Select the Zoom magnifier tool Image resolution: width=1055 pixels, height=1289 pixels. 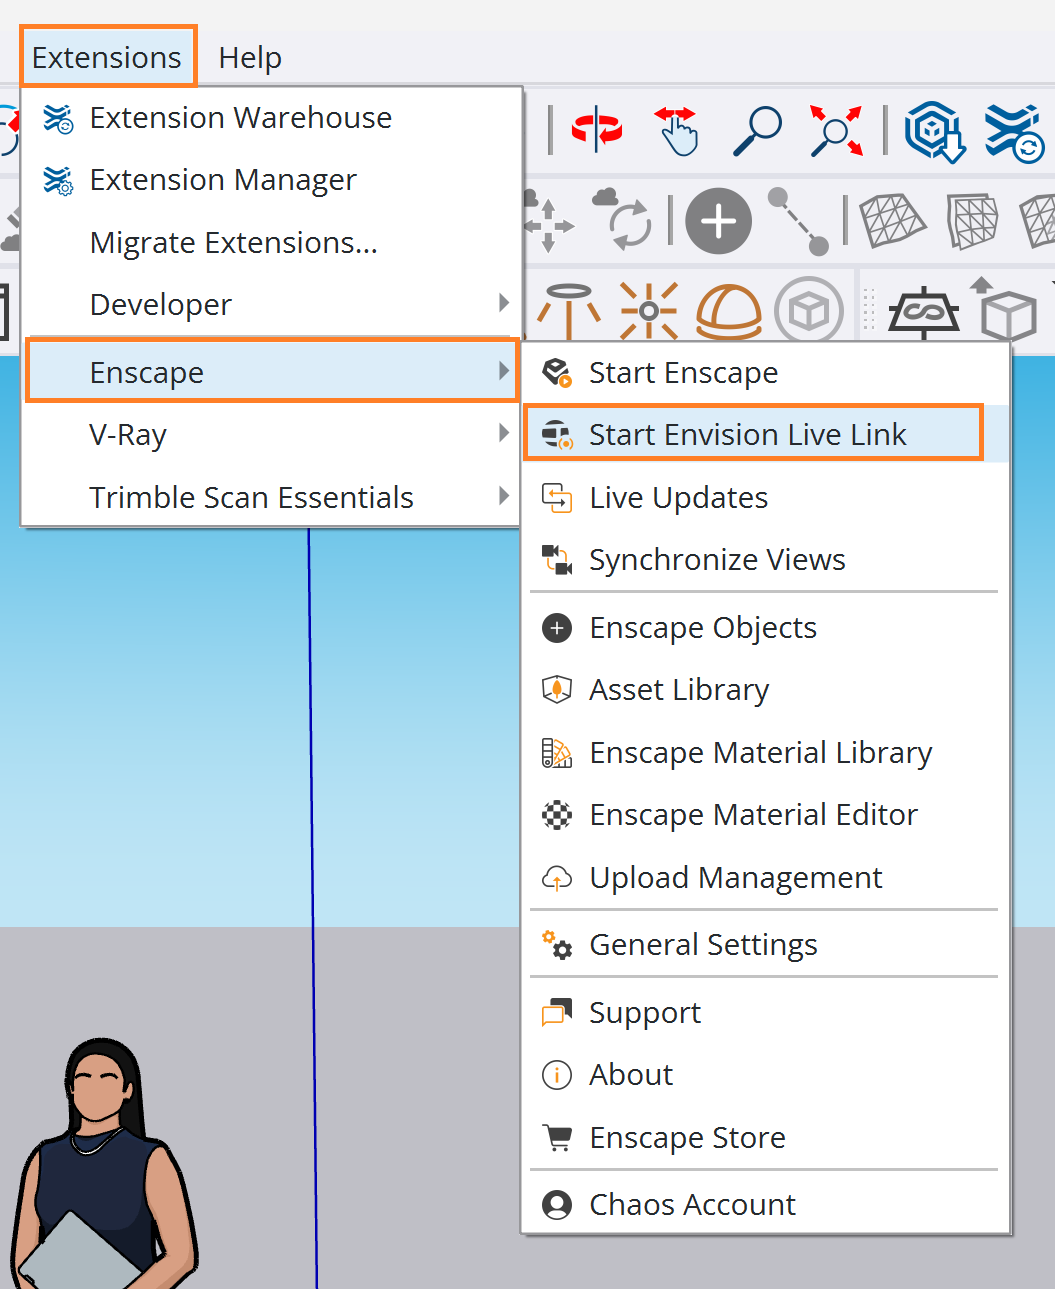click(x=757, y=131)
